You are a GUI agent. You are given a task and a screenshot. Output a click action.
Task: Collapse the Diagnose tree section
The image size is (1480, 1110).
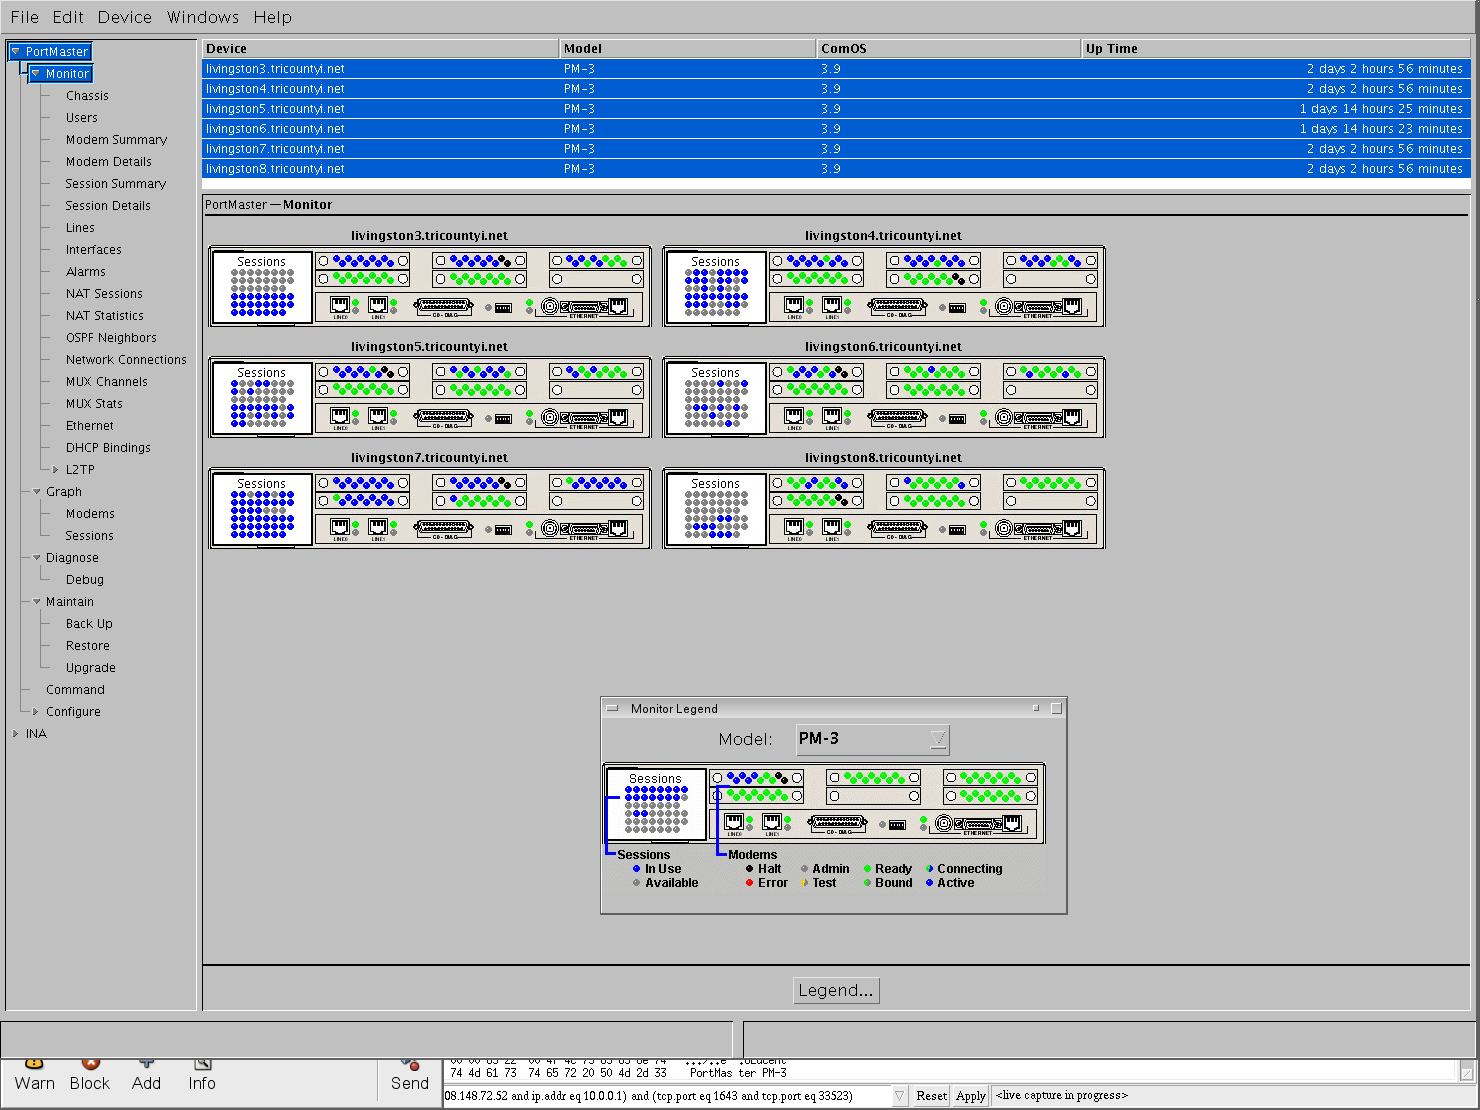36,558
